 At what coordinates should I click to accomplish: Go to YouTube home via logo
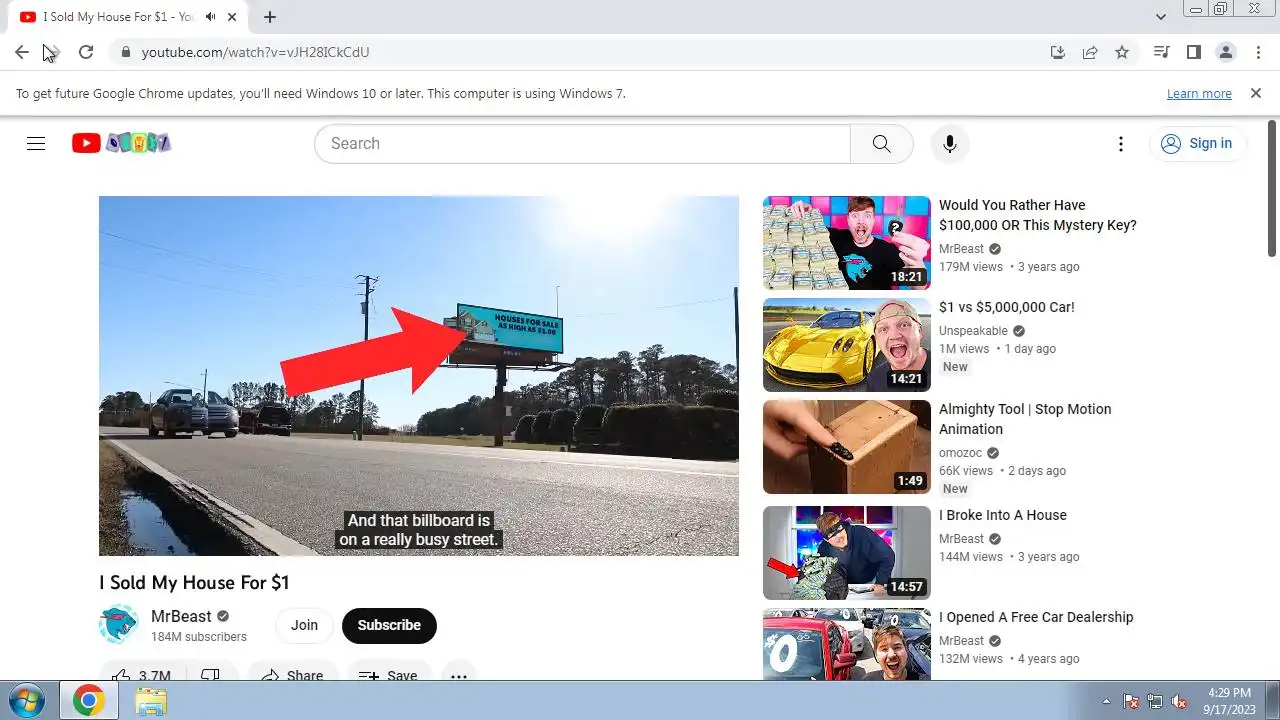tap(121, 143)
